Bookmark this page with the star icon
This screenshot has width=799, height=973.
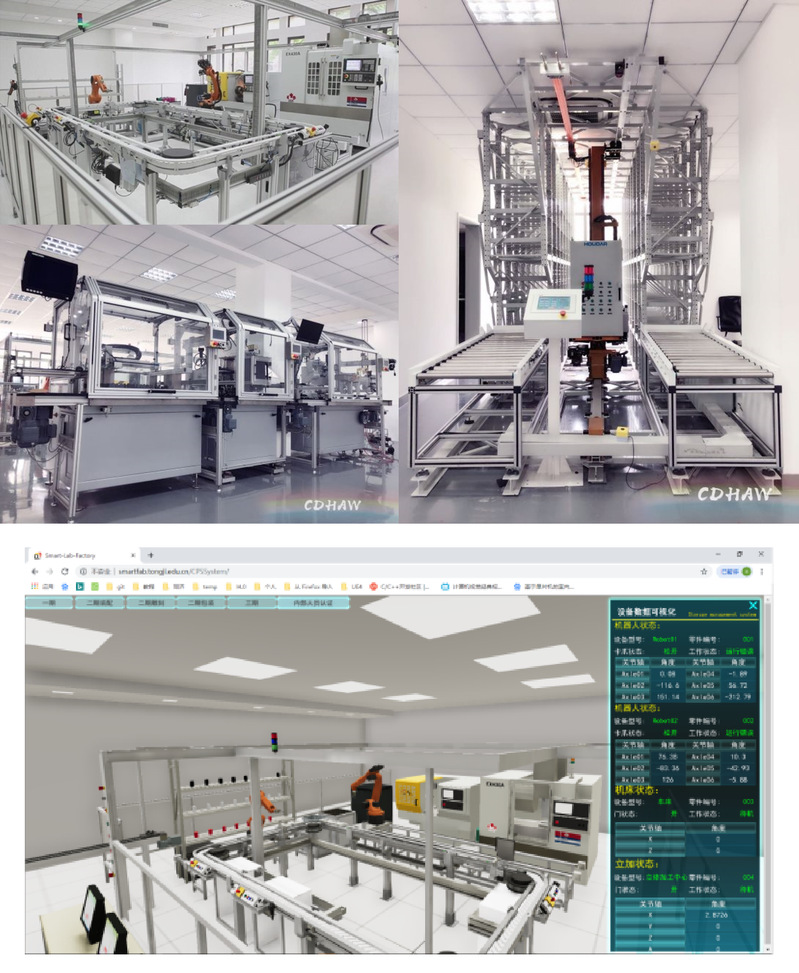click(x=704, y=571)
